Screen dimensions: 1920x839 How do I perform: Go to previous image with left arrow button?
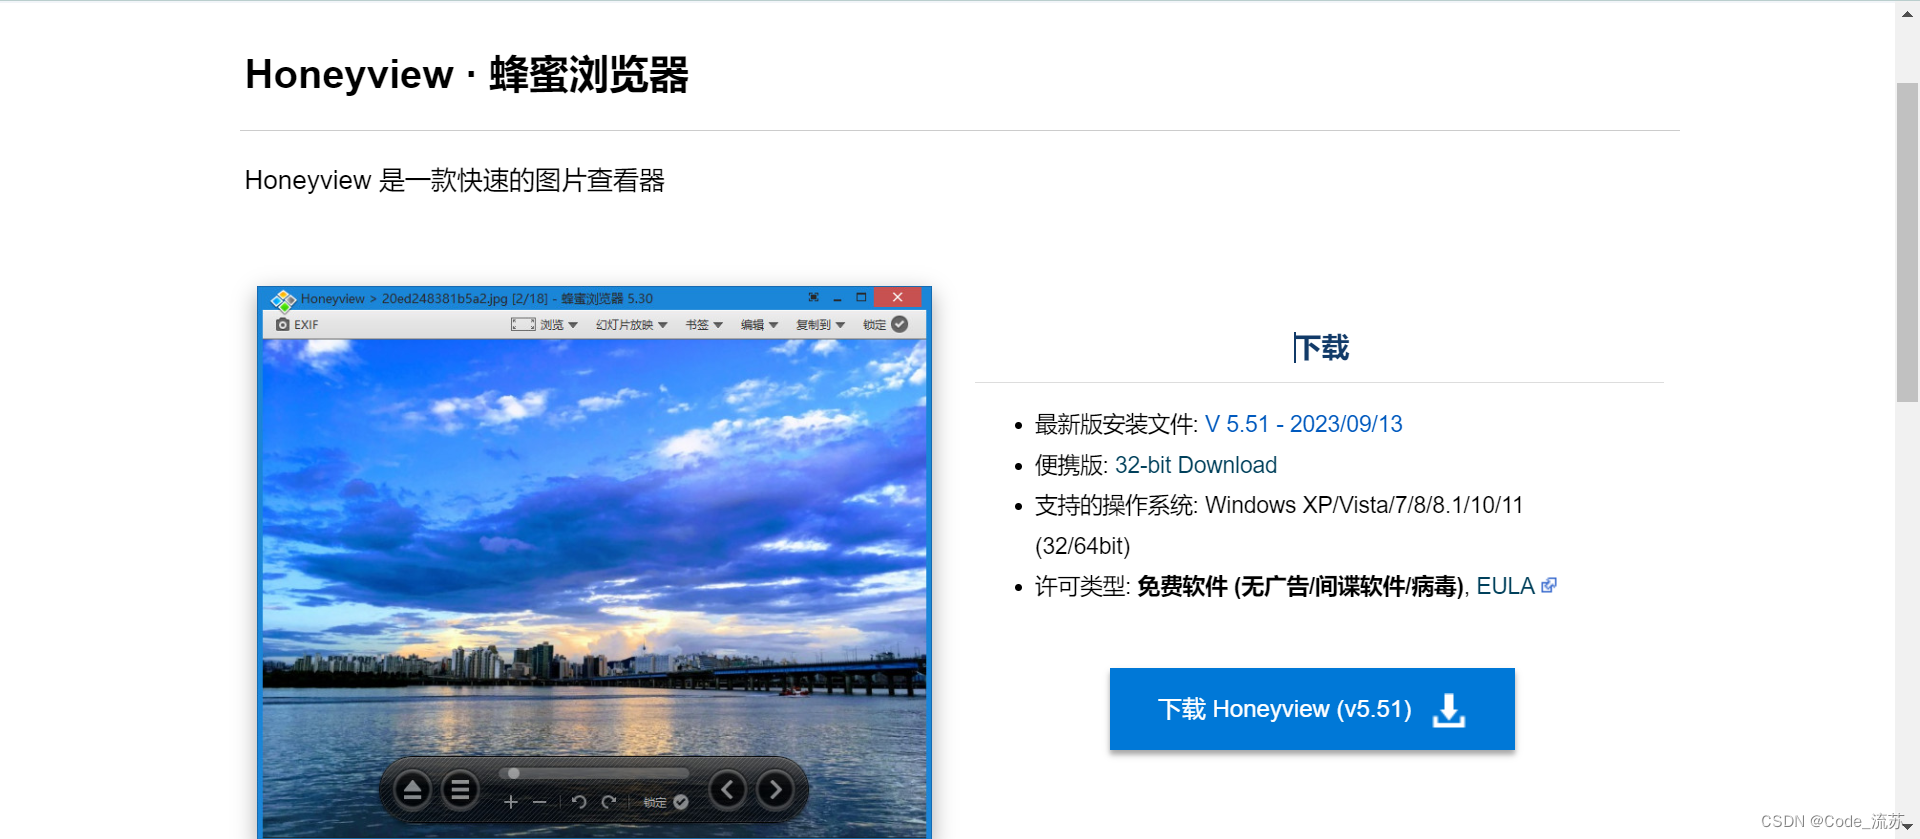[728, 790]
